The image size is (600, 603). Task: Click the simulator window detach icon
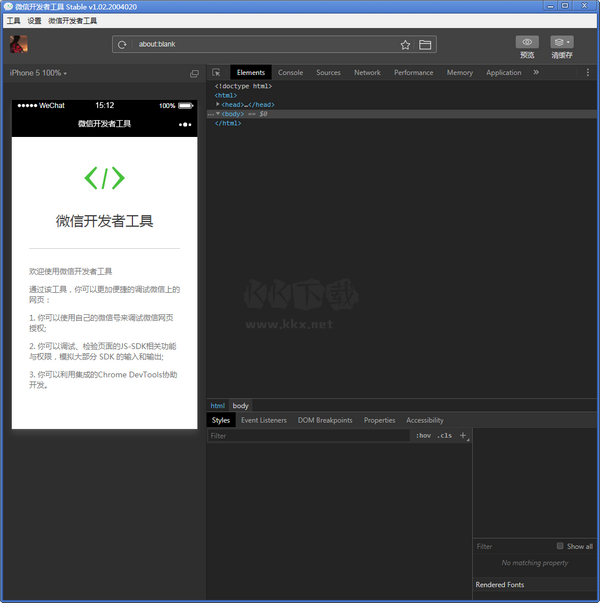pyautogui.click(x=195, y=74)
